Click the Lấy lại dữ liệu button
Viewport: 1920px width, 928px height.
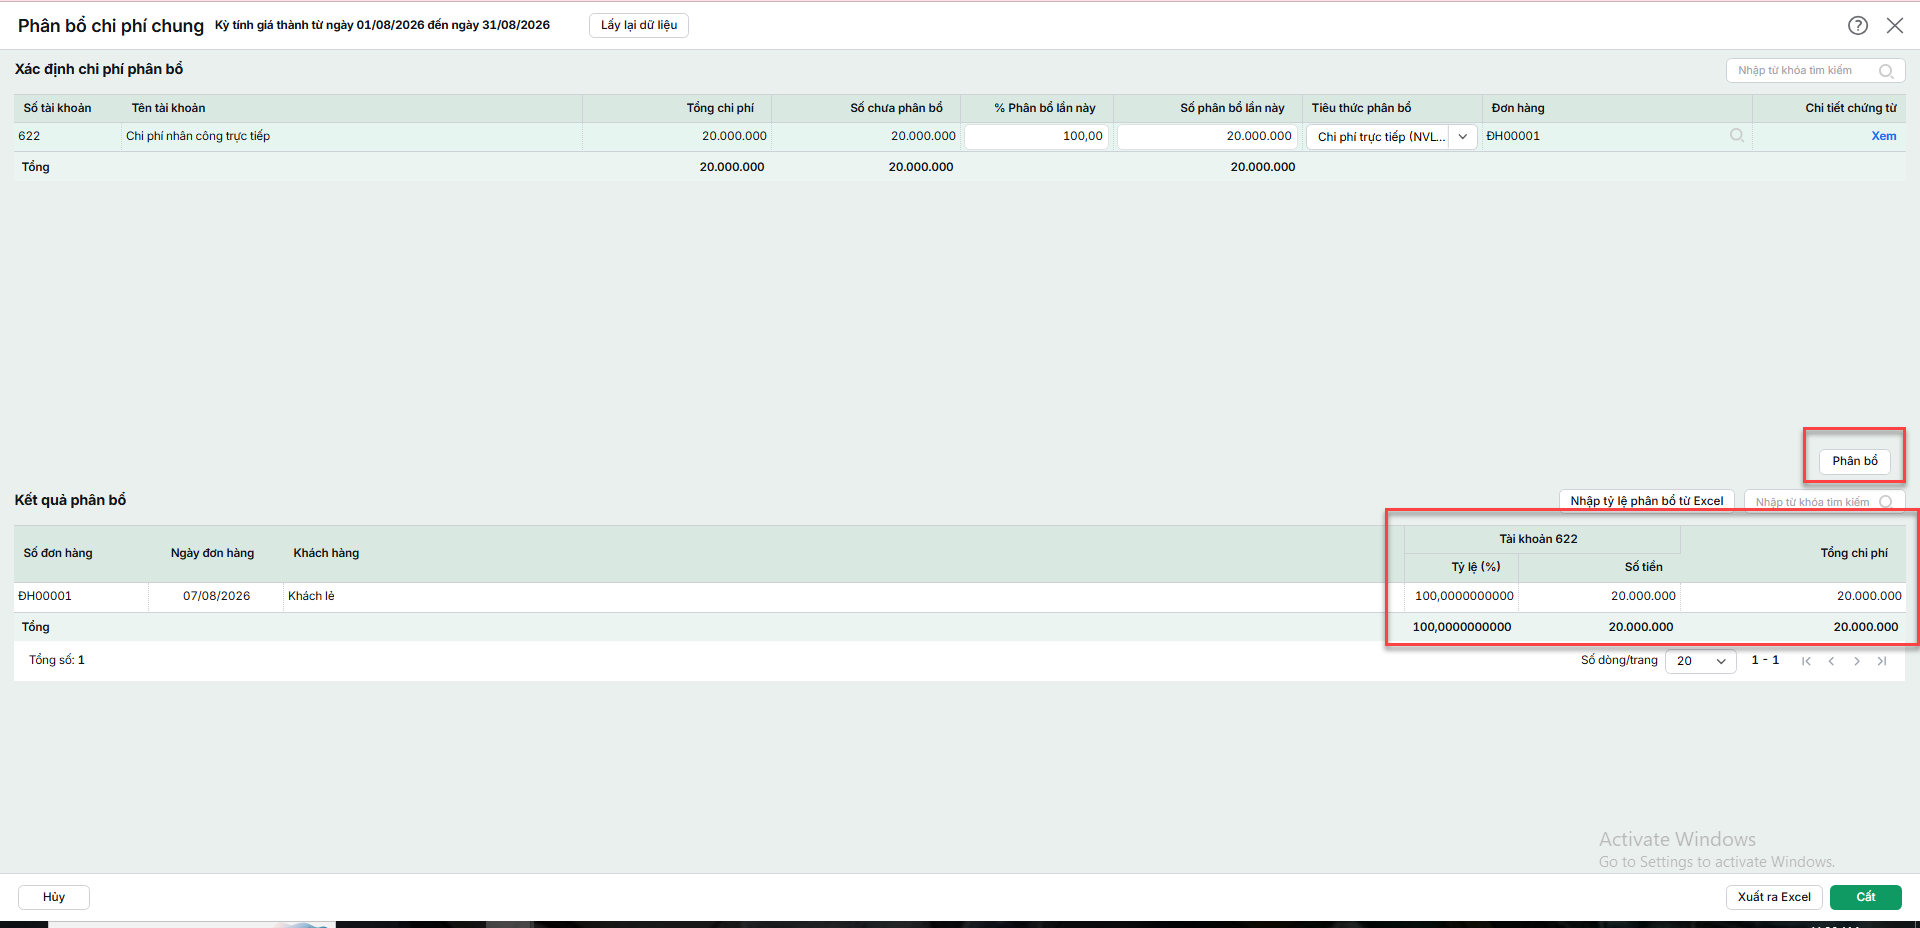click(x=639, y=25)
